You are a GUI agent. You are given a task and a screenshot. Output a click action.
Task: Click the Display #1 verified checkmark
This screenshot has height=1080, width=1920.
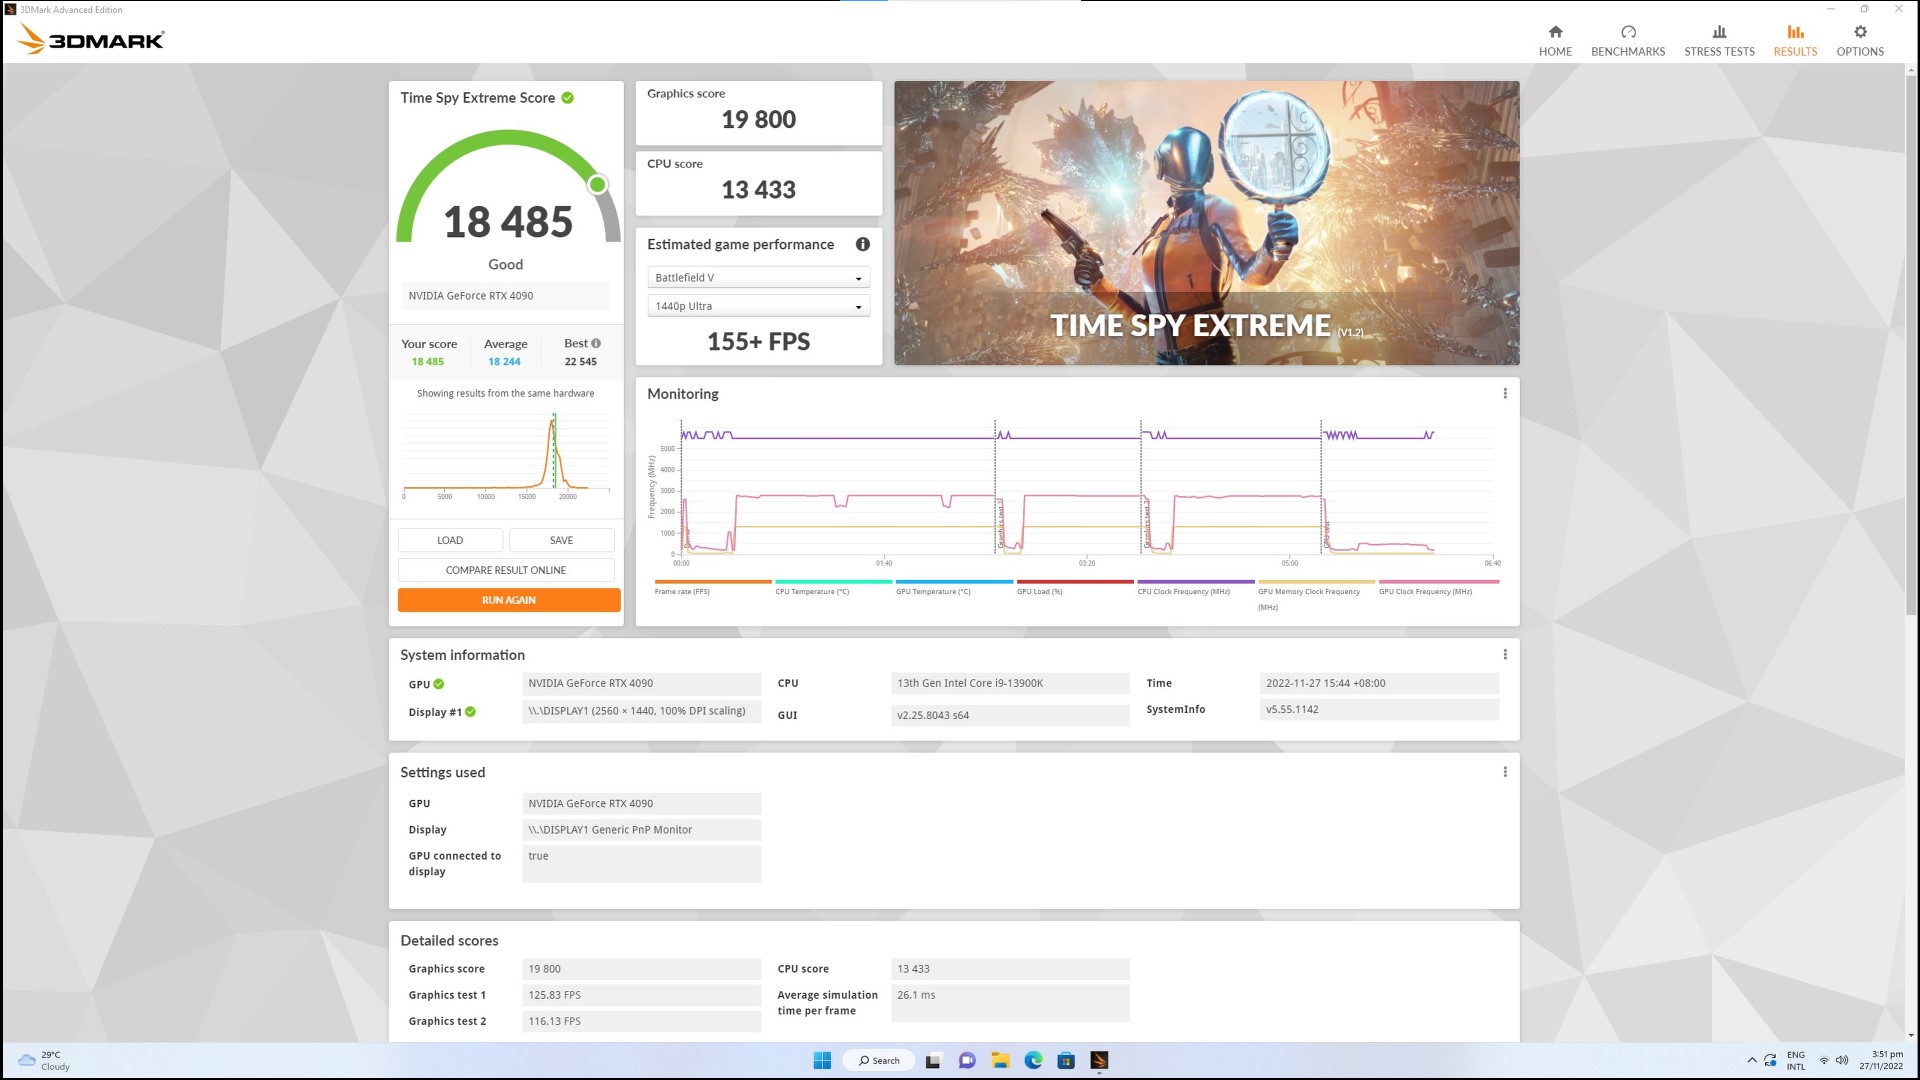470,712
